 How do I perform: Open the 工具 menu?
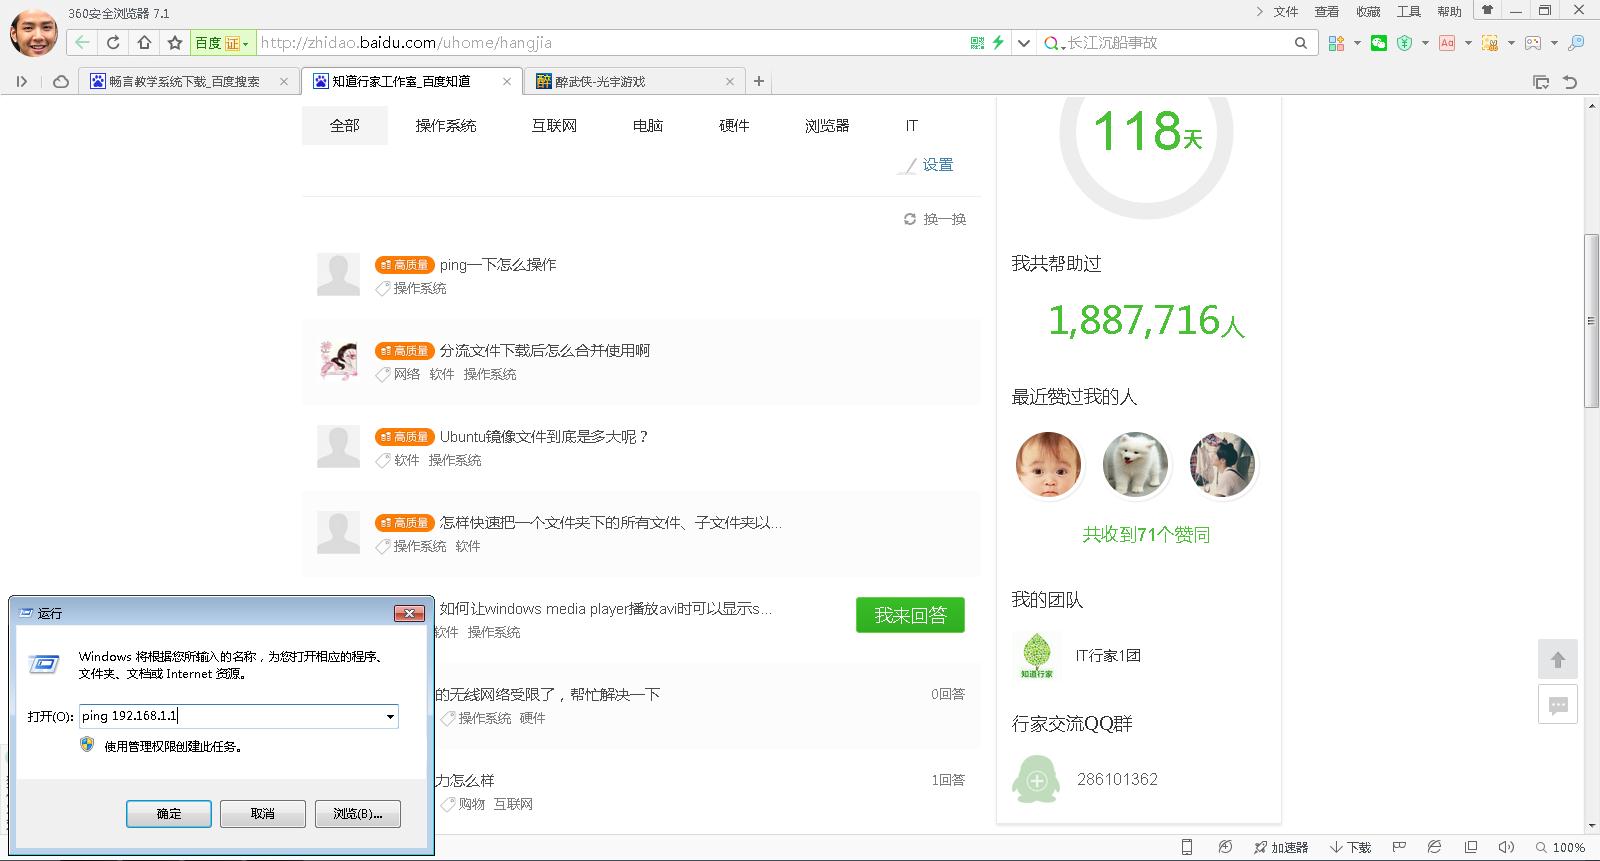click(1408, 12)
